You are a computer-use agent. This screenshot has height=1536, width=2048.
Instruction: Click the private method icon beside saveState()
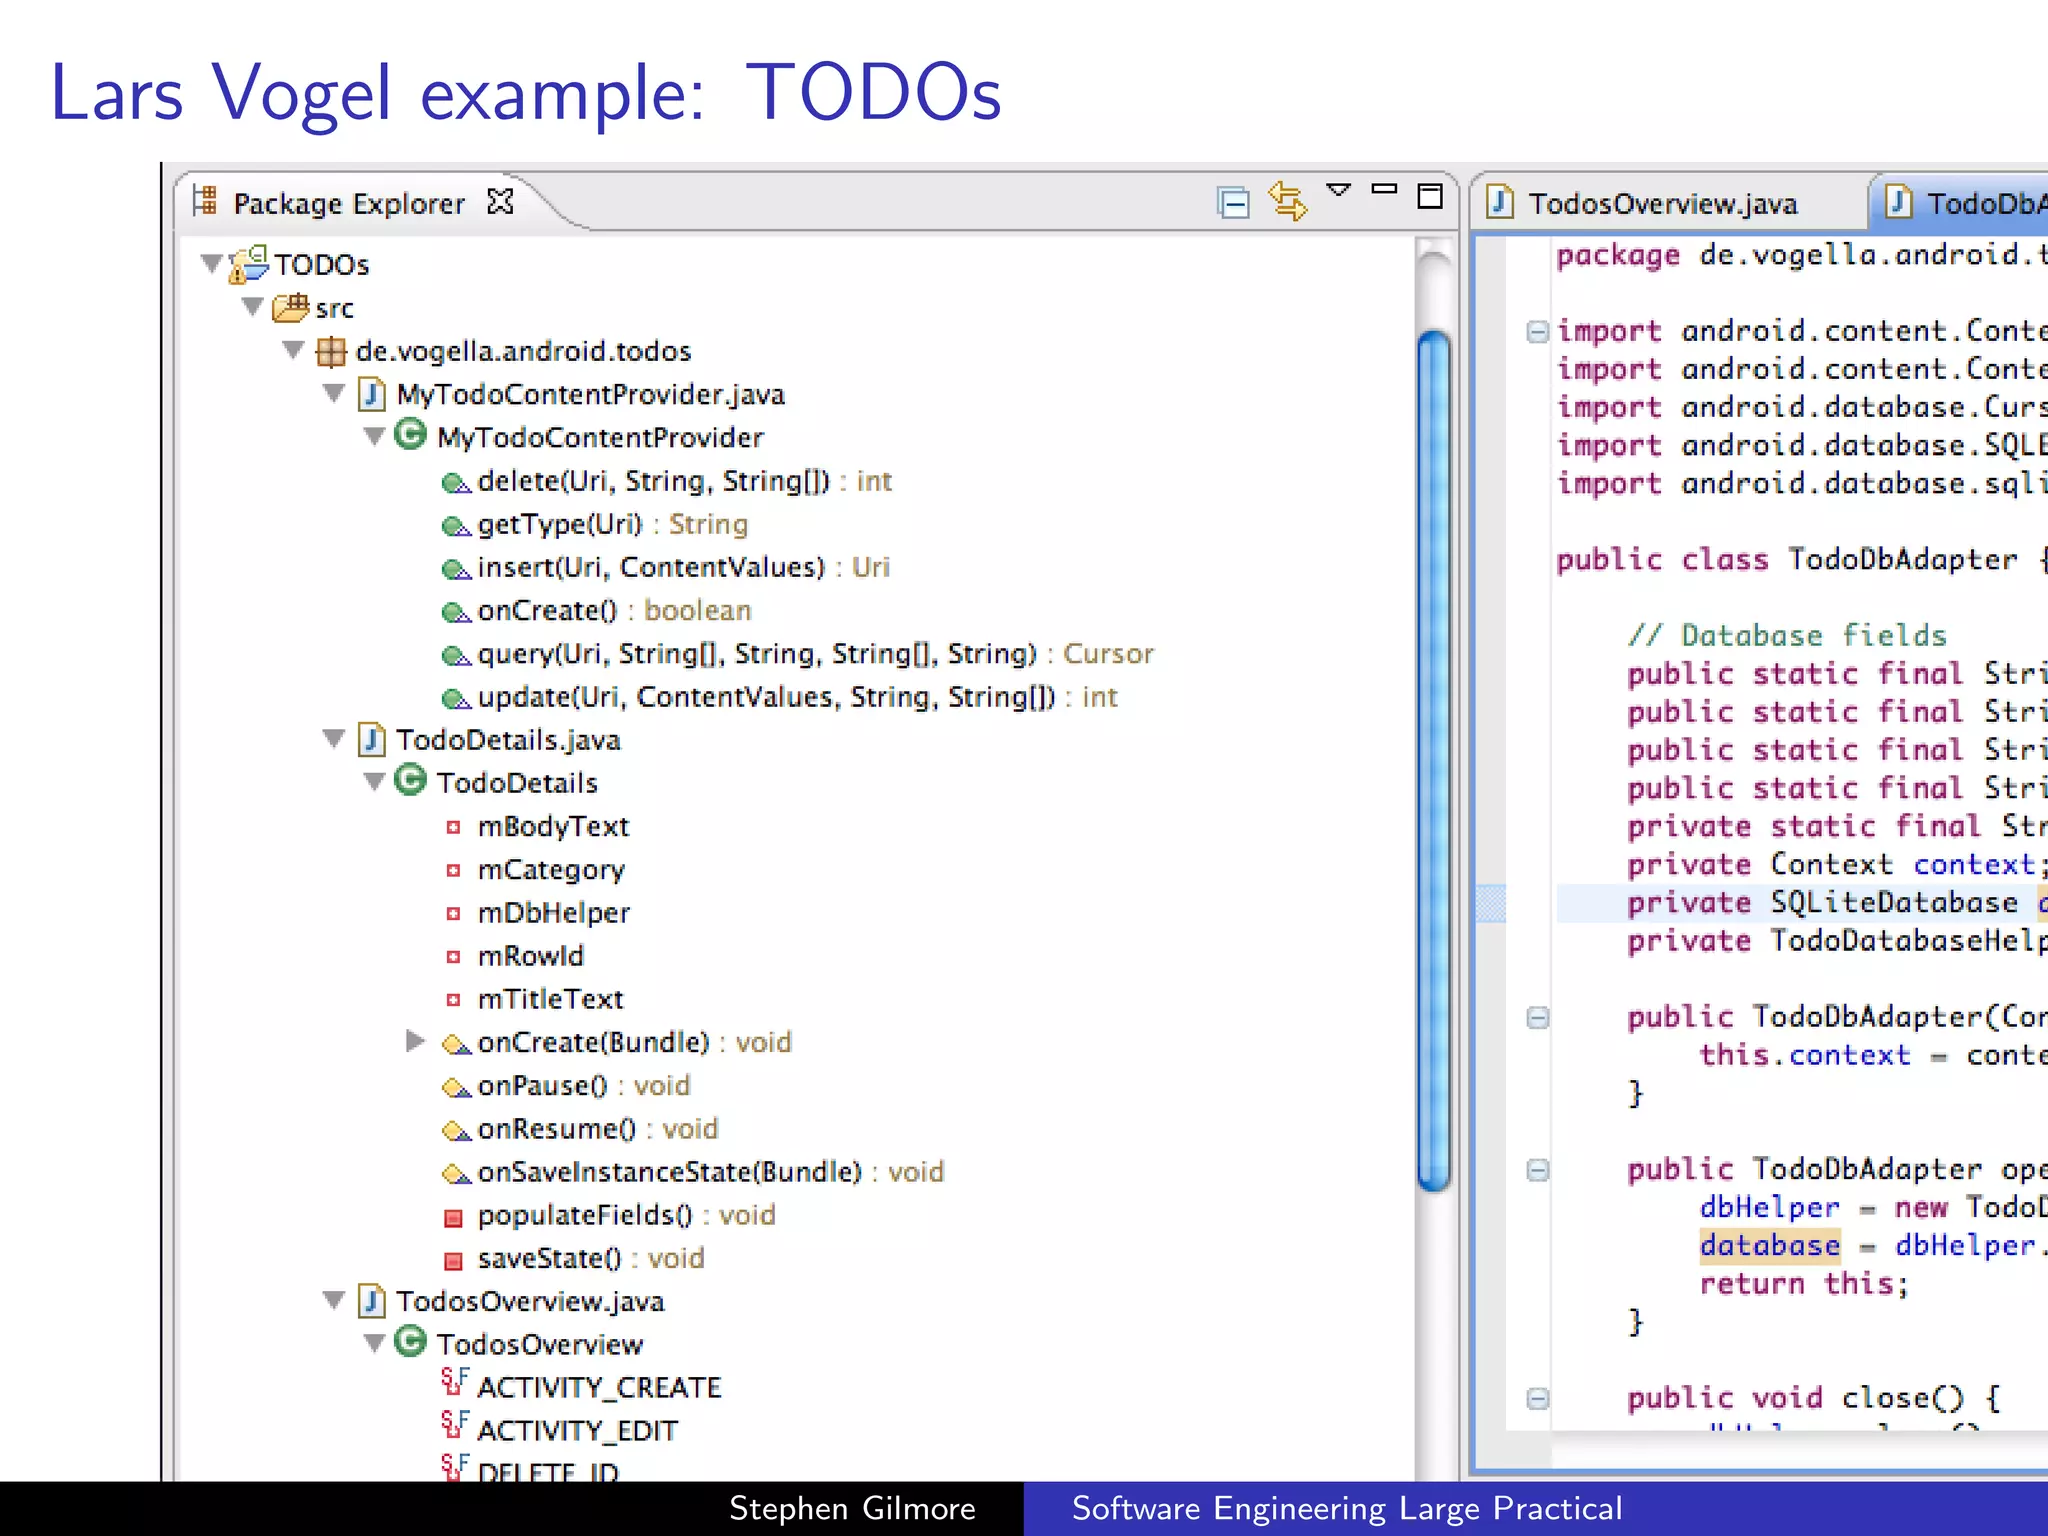(x=454, y=1260)
